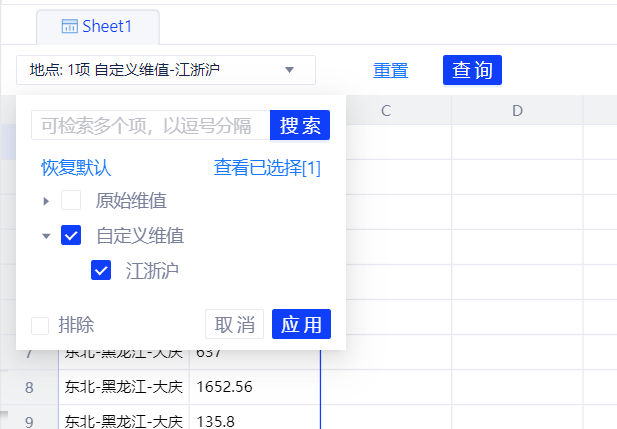Select column D header
The image size is (617, 429).
click(517, 111)
